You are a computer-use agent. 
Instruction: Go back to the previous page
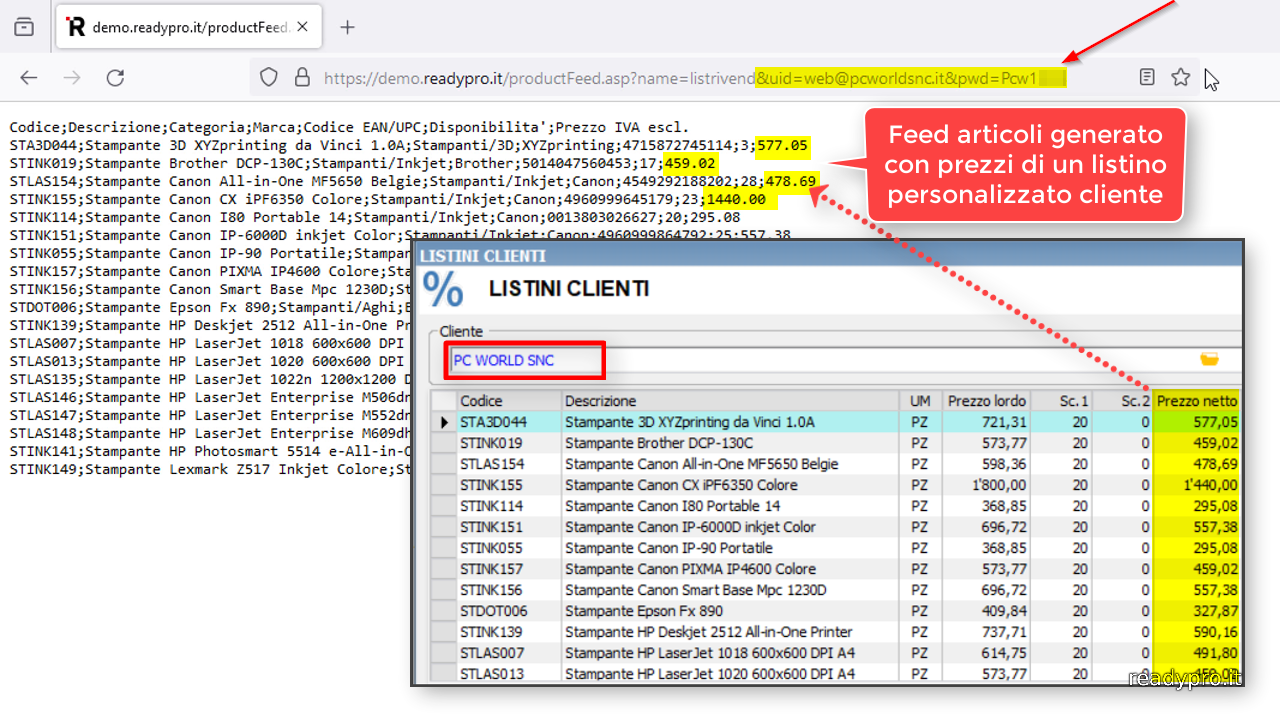tap(29, 78)
